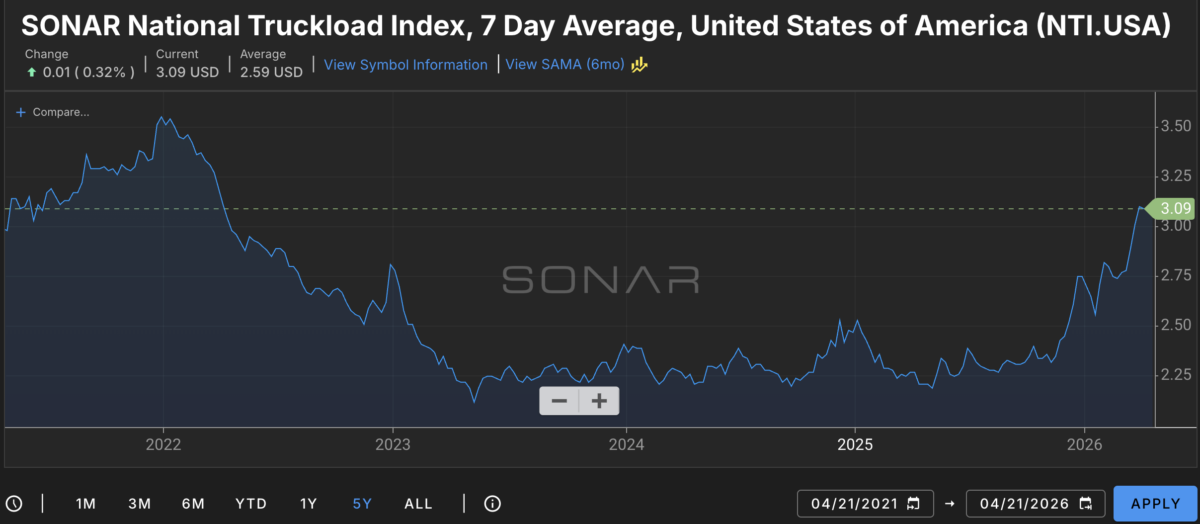
Task: Click the plus icon beside Compare
Action: pyautogui.click(x=20, y=112)
